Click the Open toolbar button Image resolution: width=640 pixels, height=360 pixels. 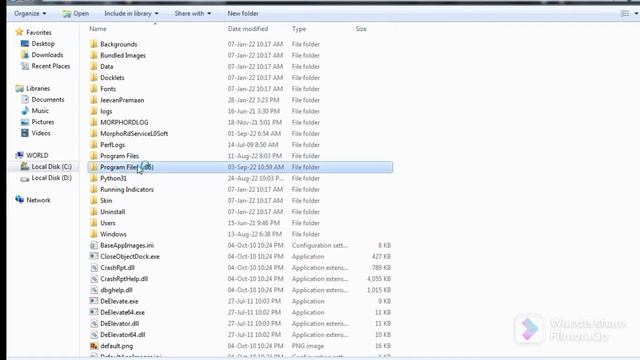click(x=76, y=13)
